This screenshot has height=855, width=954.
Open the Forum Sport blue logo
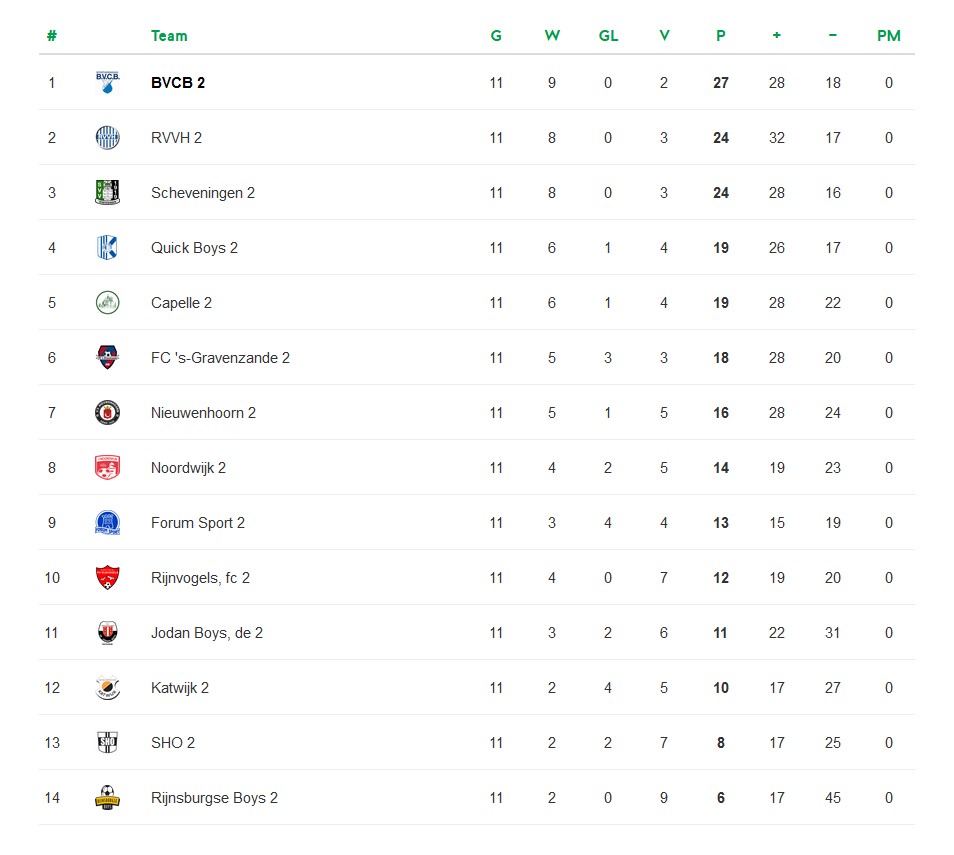(x=108, y=522)
